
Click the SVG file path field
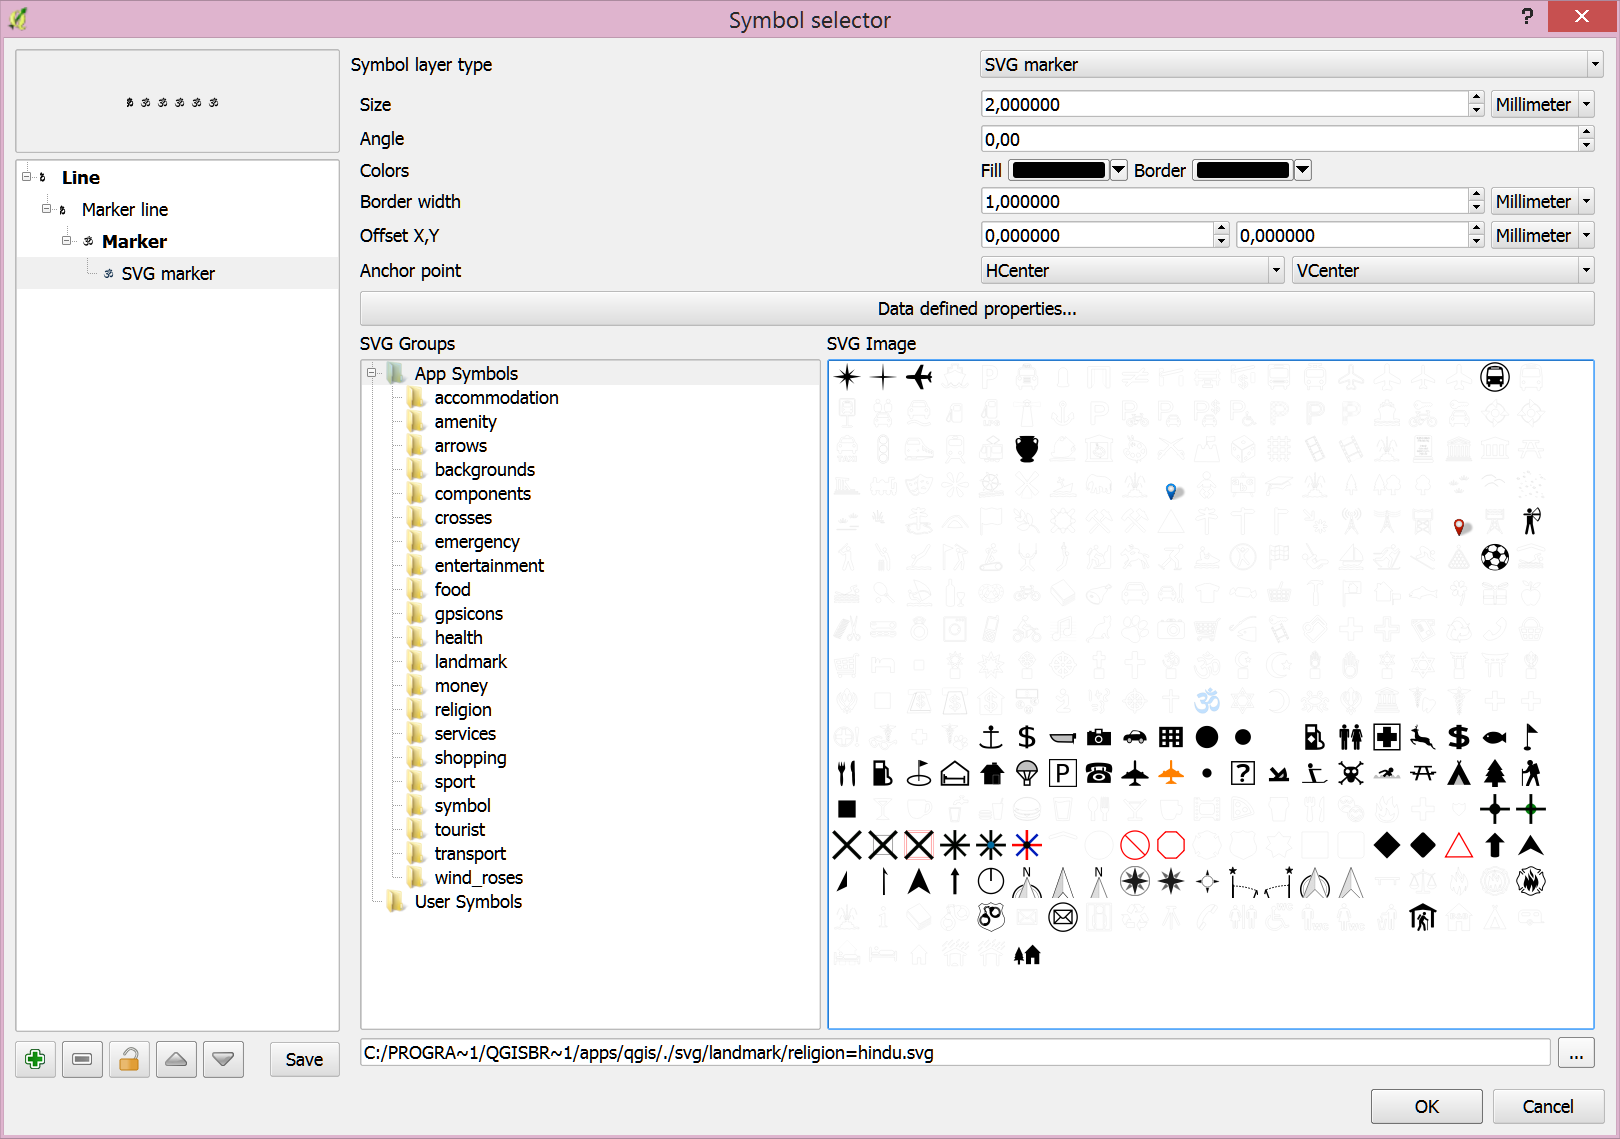954,1053
